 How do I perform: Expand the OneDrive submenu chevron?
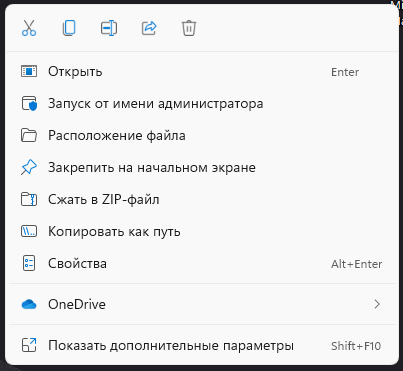pyautogui.click(x=377, y=304)
